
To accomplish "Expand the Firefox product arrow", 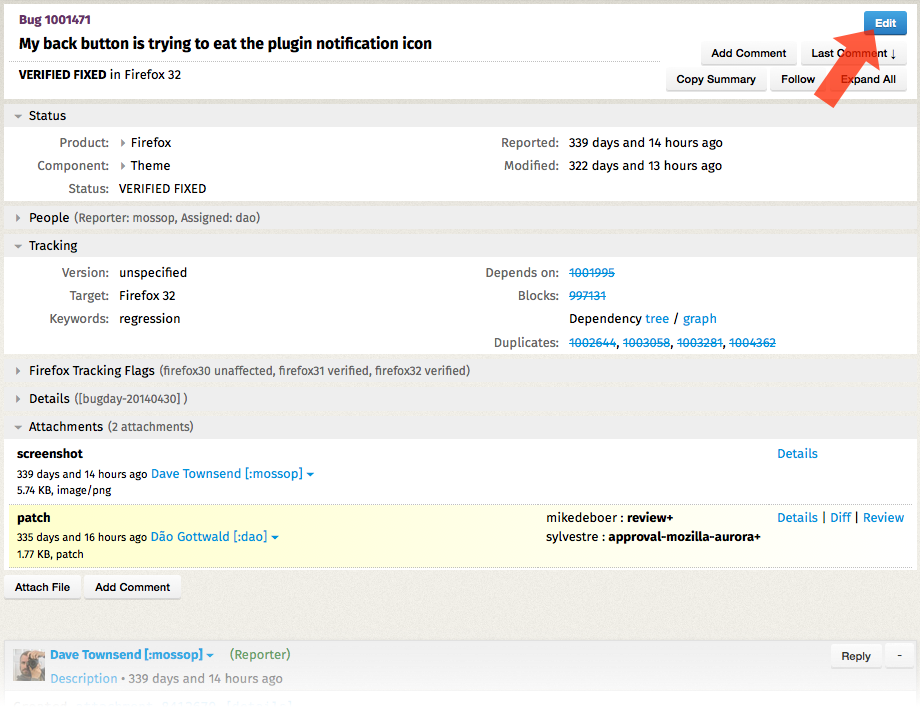I will click(x=123, y=143).
